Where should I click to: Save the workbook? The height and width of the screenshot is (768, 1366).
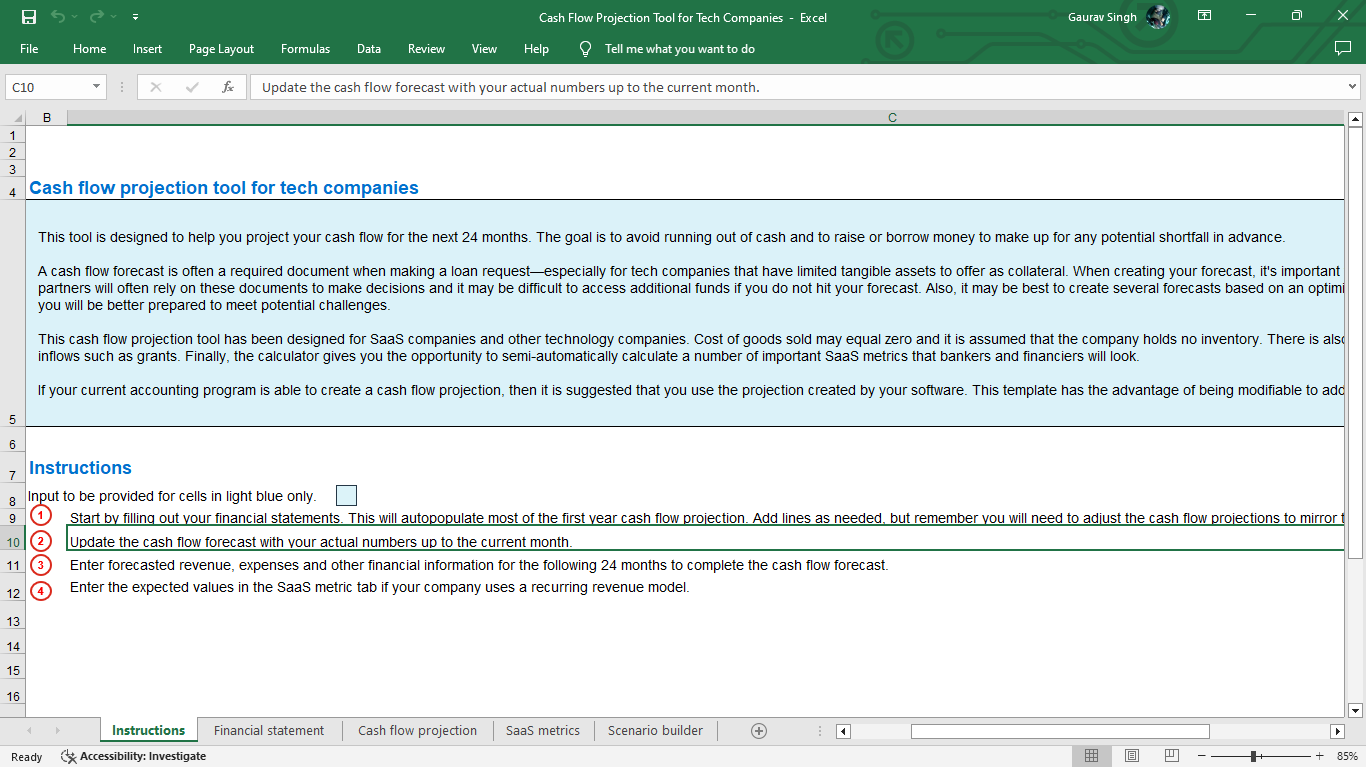click(x=28, y=16)
